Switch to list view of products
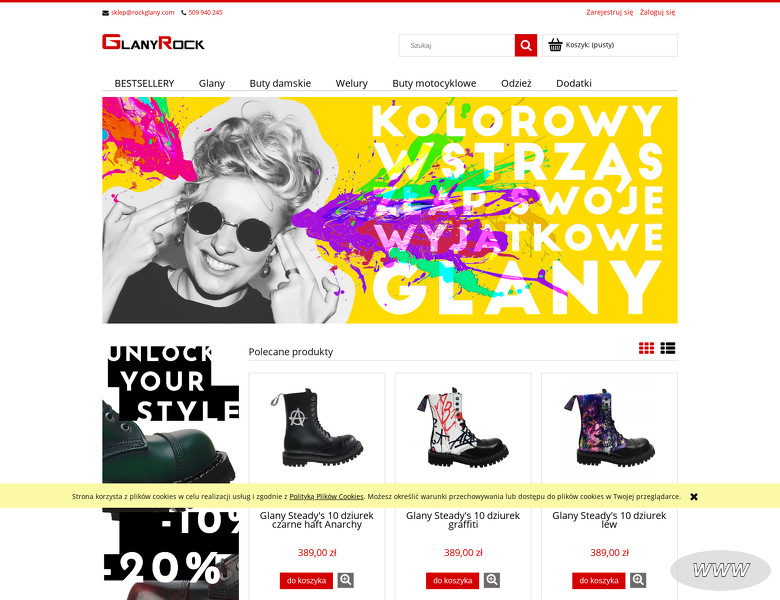 pos(668,348)
